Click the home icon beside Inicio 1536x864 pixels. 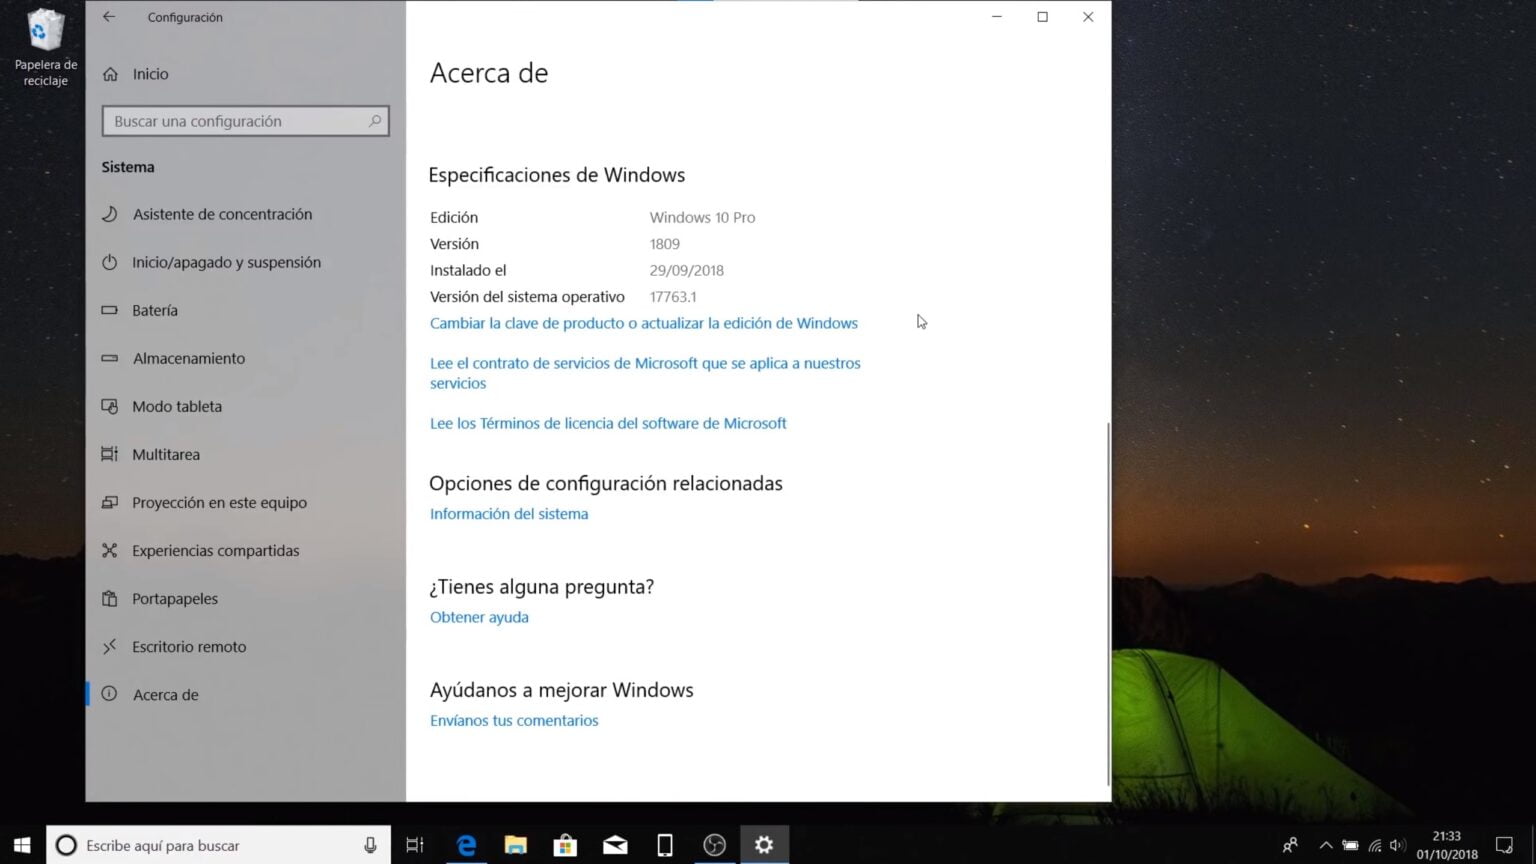click(x=110, y=74)
